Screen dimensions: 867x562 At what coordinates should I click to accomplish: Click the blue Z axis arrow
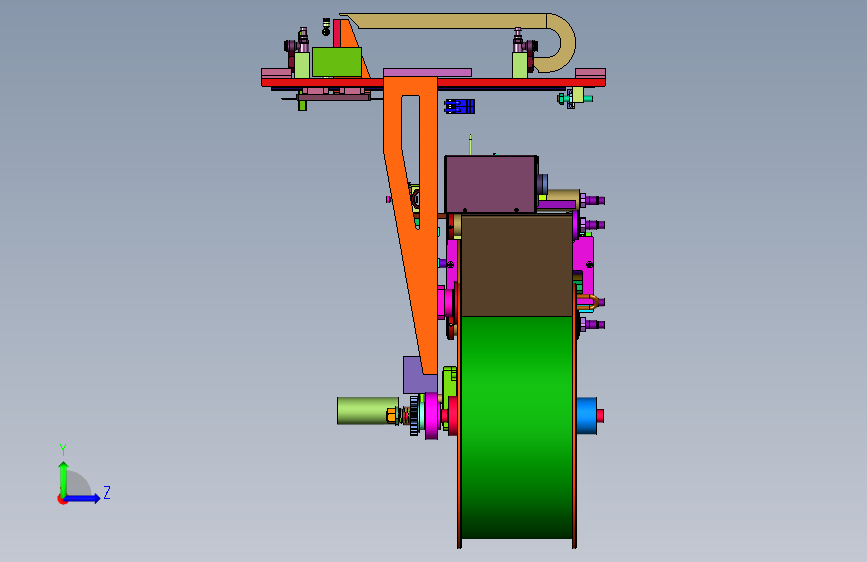[x=83, y=498]
